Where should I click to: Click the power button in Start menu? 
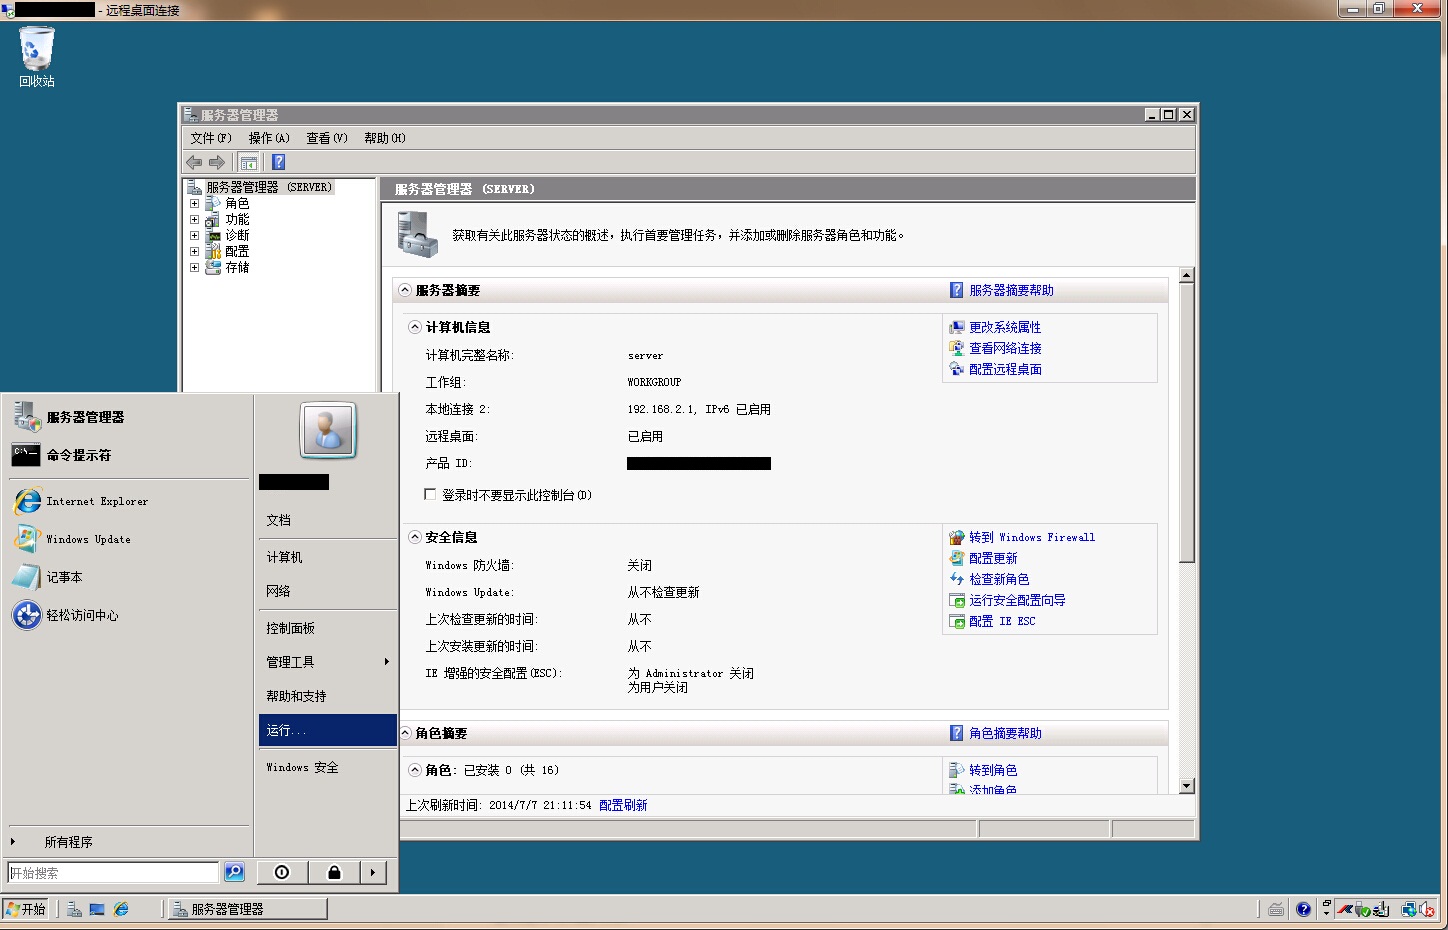(x=282, y=872)
